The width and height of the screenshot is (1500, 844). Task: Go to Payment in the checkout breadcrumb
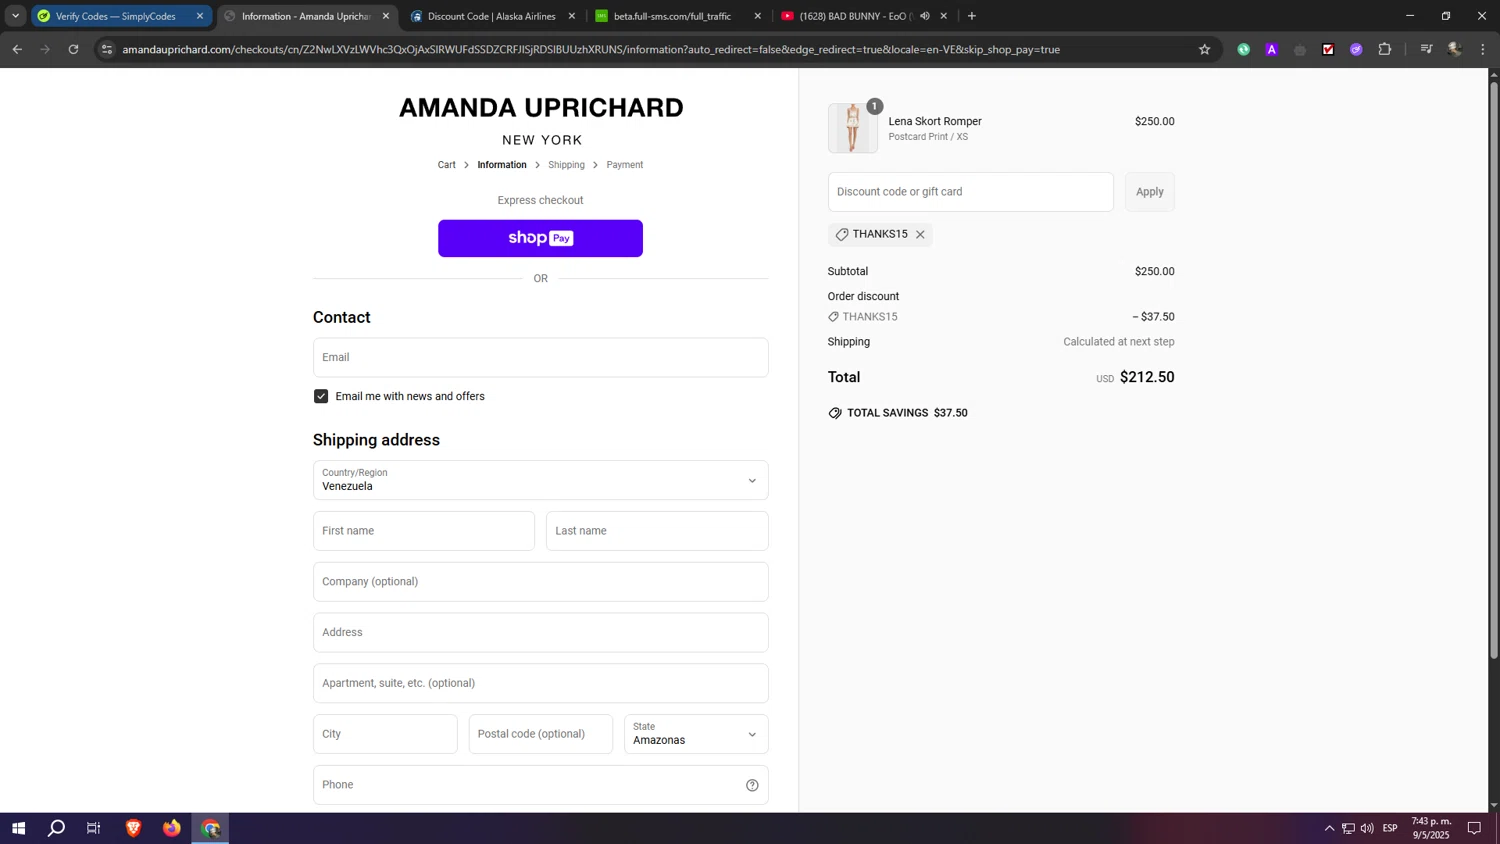pyautogui.click(x=625, y=165)
